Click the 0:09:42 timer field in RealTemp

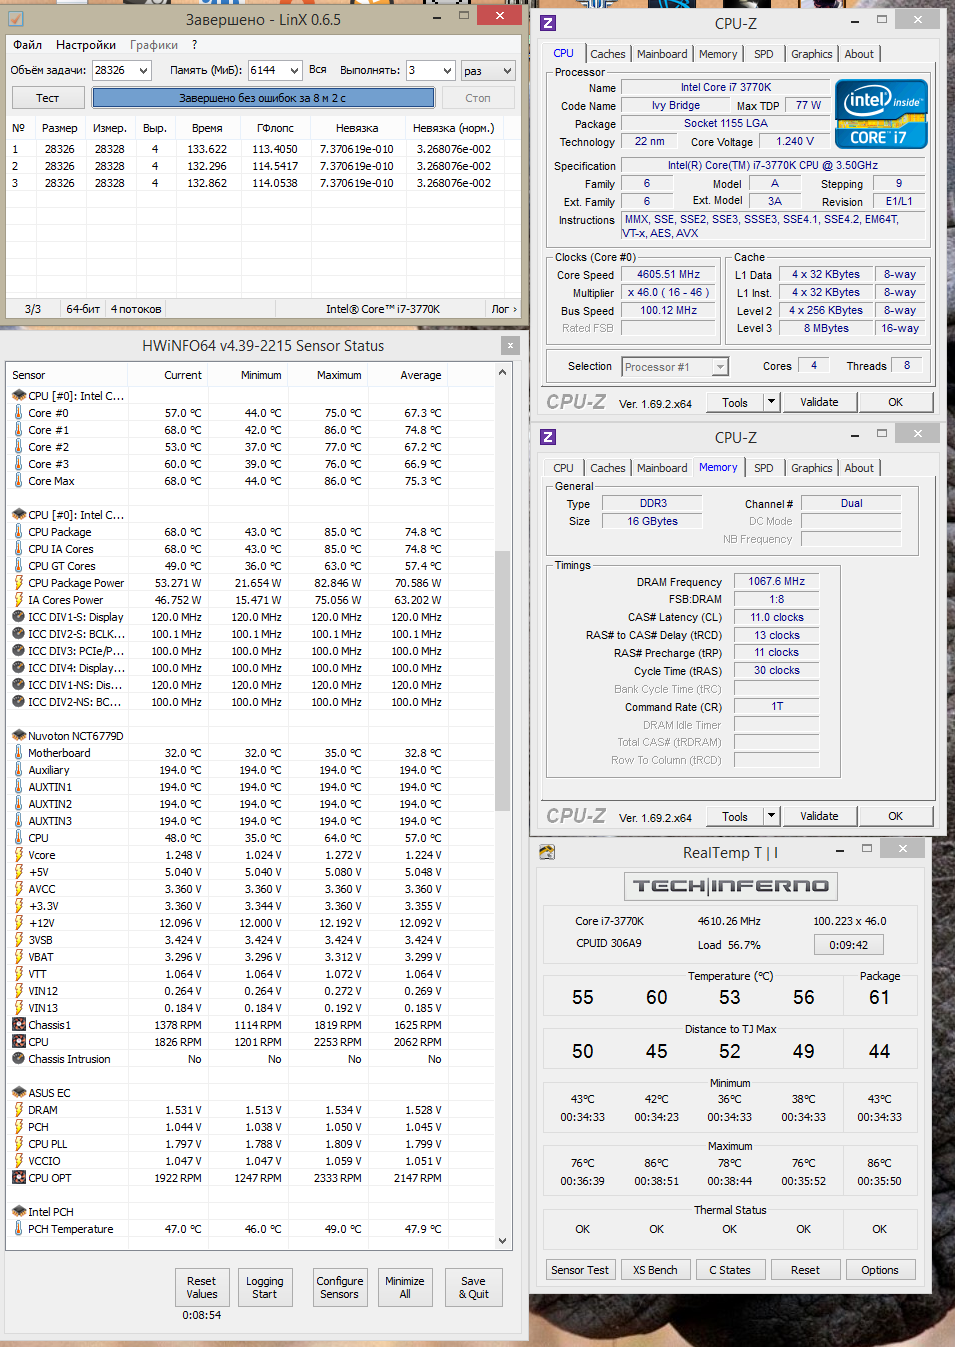(x=849, y=945)
